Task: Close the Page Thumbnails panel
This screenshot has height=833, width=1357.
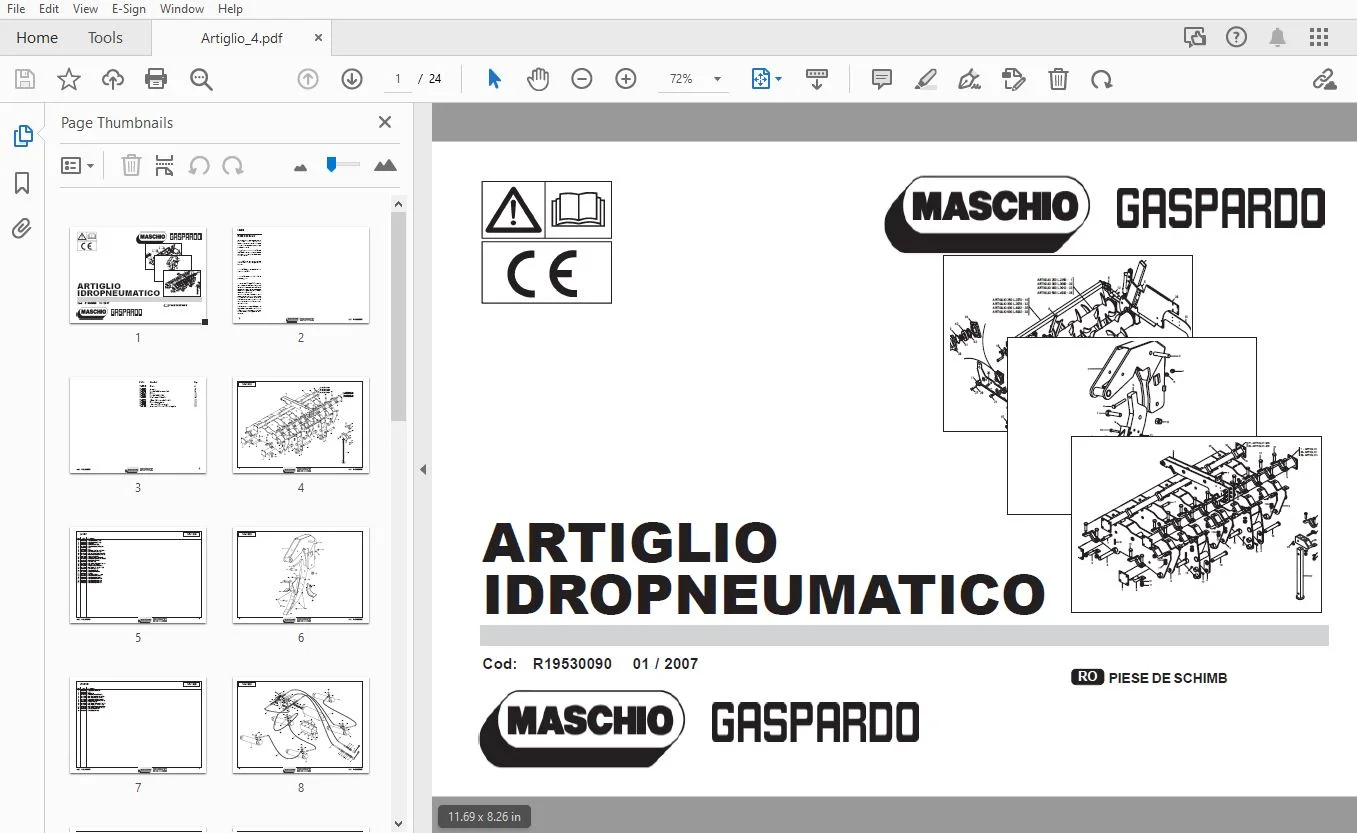Action: [x=385, y=122]
